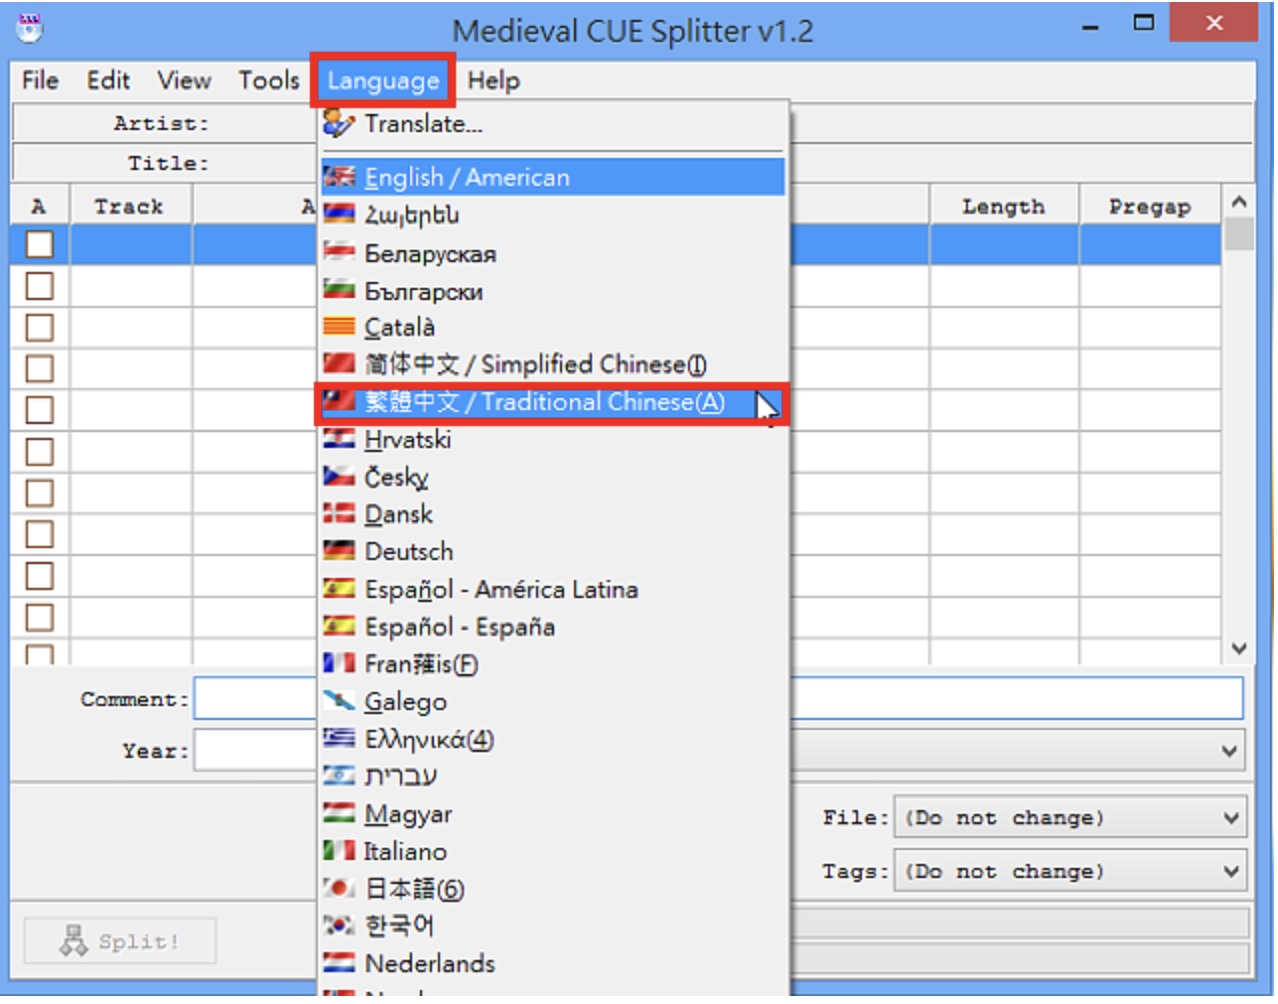The height and width of the screenshot is (1004, 1278).
Task: Open the Tools menu
Action: (x=268, y=80)
